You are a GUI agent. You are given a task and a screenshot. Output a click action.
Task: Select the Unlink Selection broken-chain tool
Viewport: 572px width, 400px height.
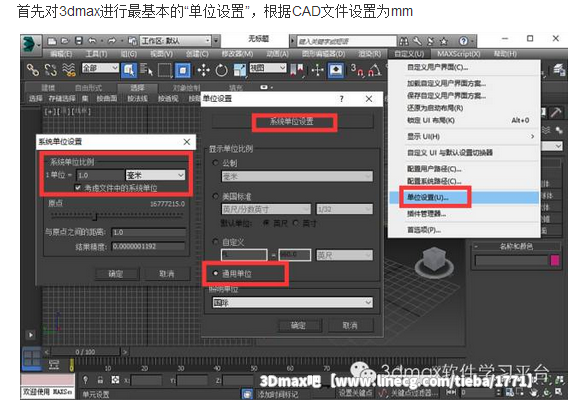point(51,70)
